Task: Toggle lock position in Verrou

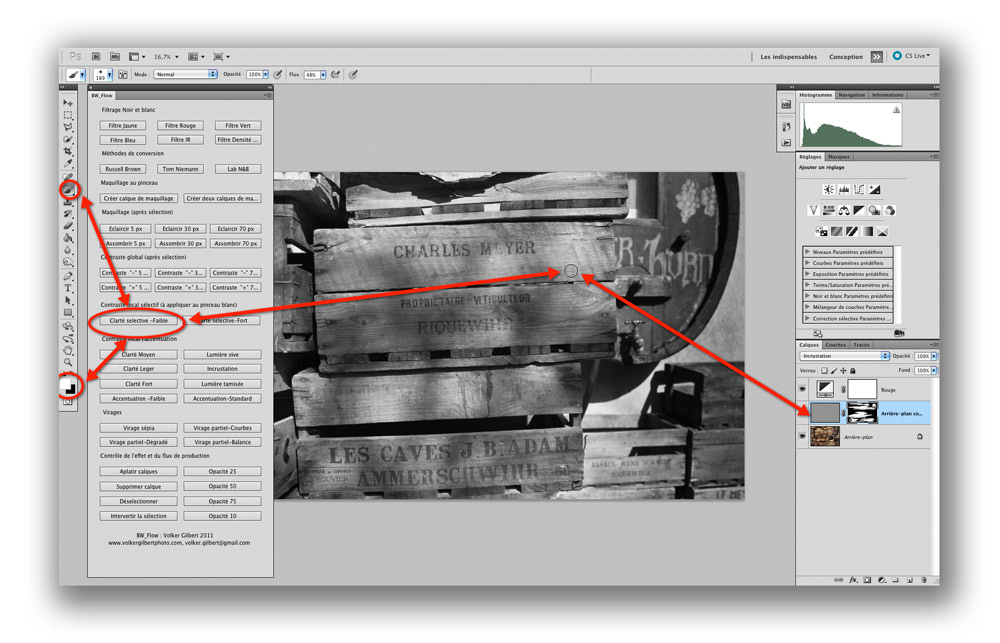Action: (x=843, y=370)
